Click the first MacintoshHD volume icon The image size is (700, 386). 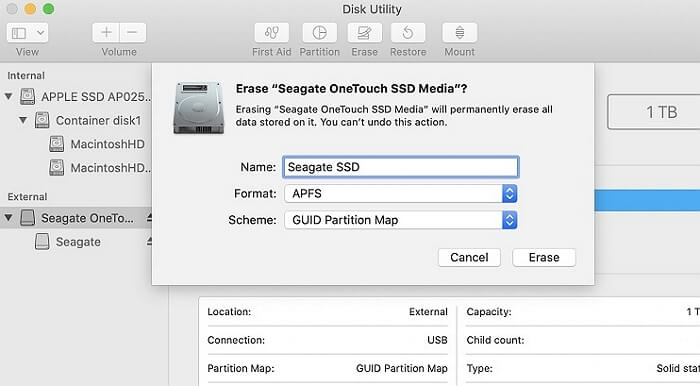(57, 144)
